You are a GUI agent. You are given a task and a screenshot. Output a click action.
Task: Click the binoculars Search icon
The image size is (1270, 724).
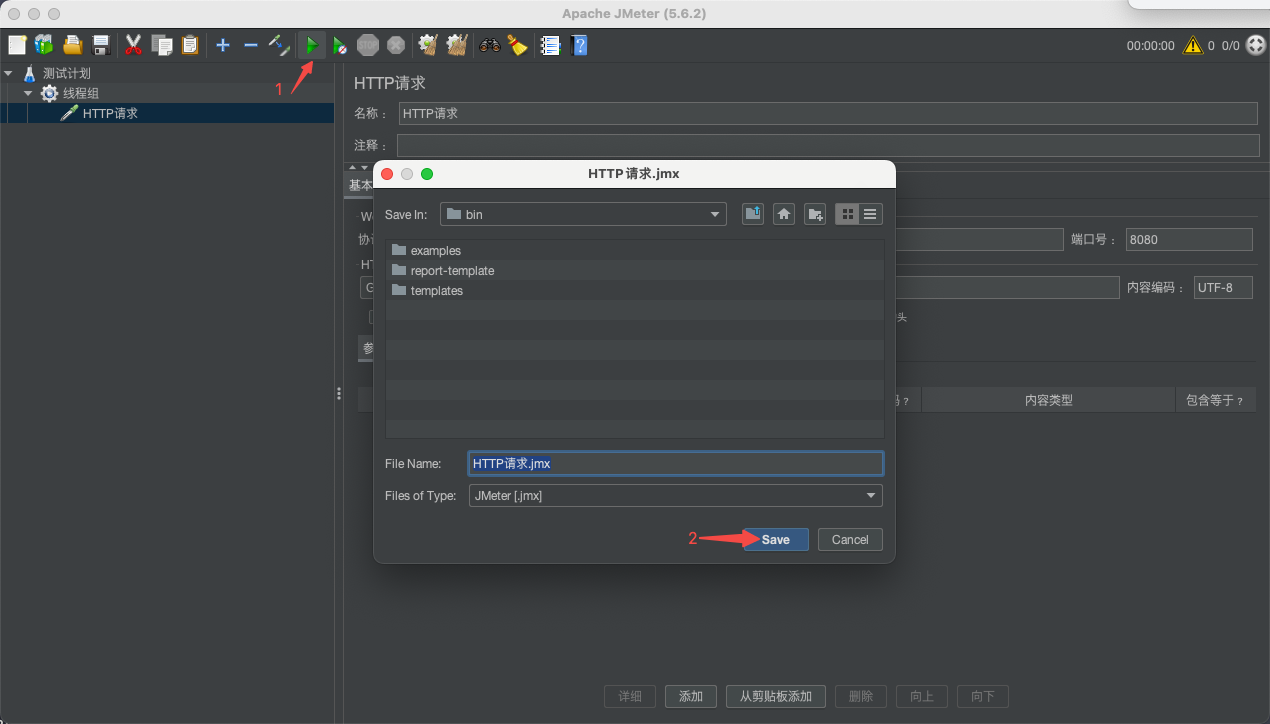(x=489, y=45)
